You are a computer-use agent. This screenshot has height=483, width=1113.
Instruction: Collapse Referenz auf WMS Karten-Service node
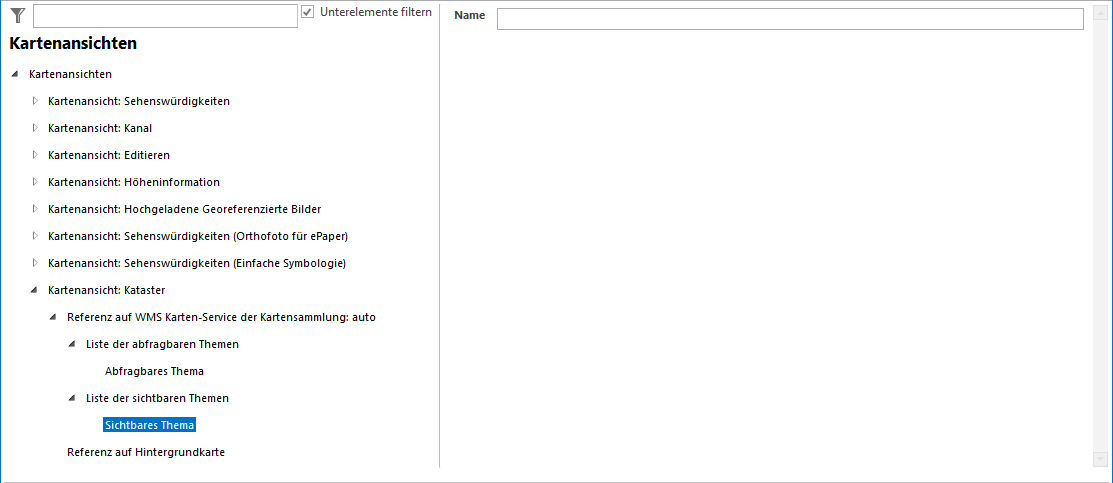(53, 317)
